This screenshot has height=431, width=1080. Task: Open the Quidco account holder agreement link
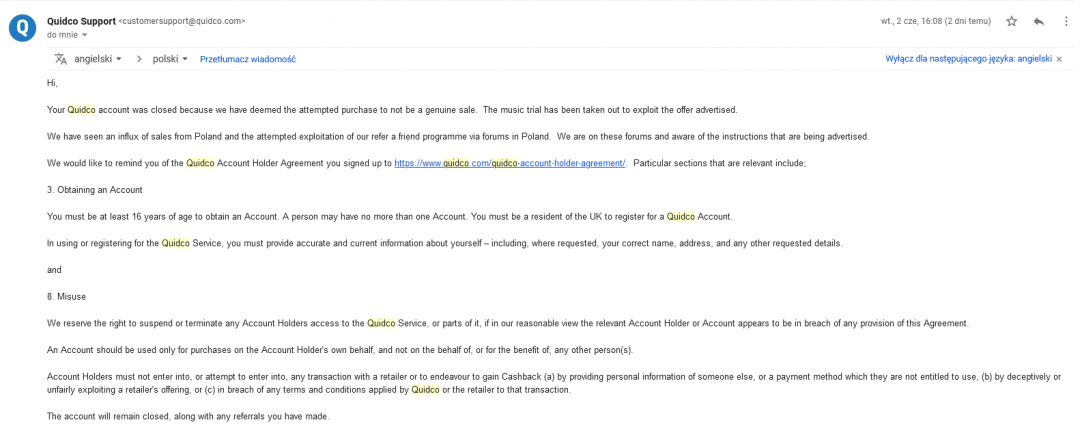(x=509, y=163)
